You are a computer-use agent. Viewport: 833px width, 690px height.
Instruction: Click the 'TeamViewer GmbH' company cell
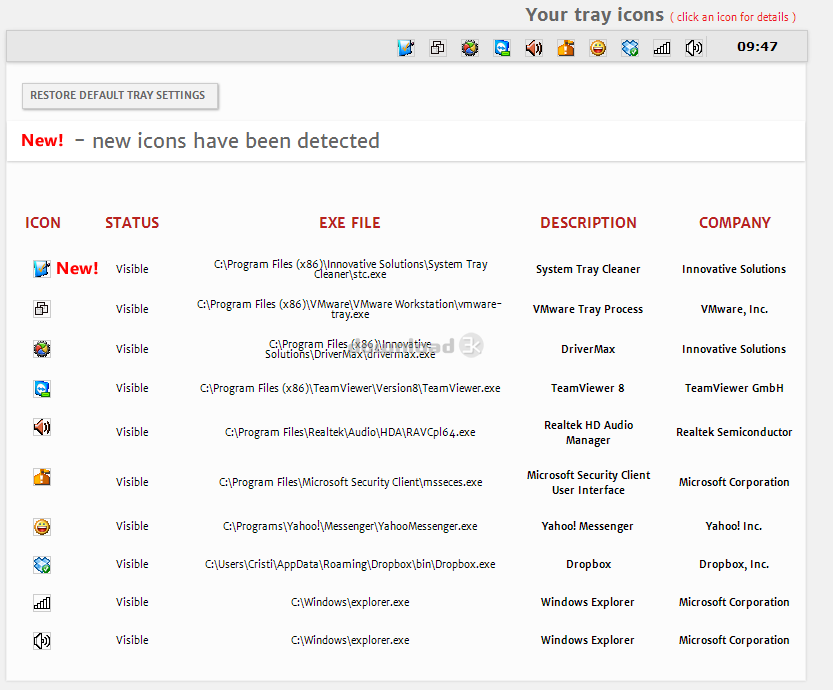tap(734, 388)
